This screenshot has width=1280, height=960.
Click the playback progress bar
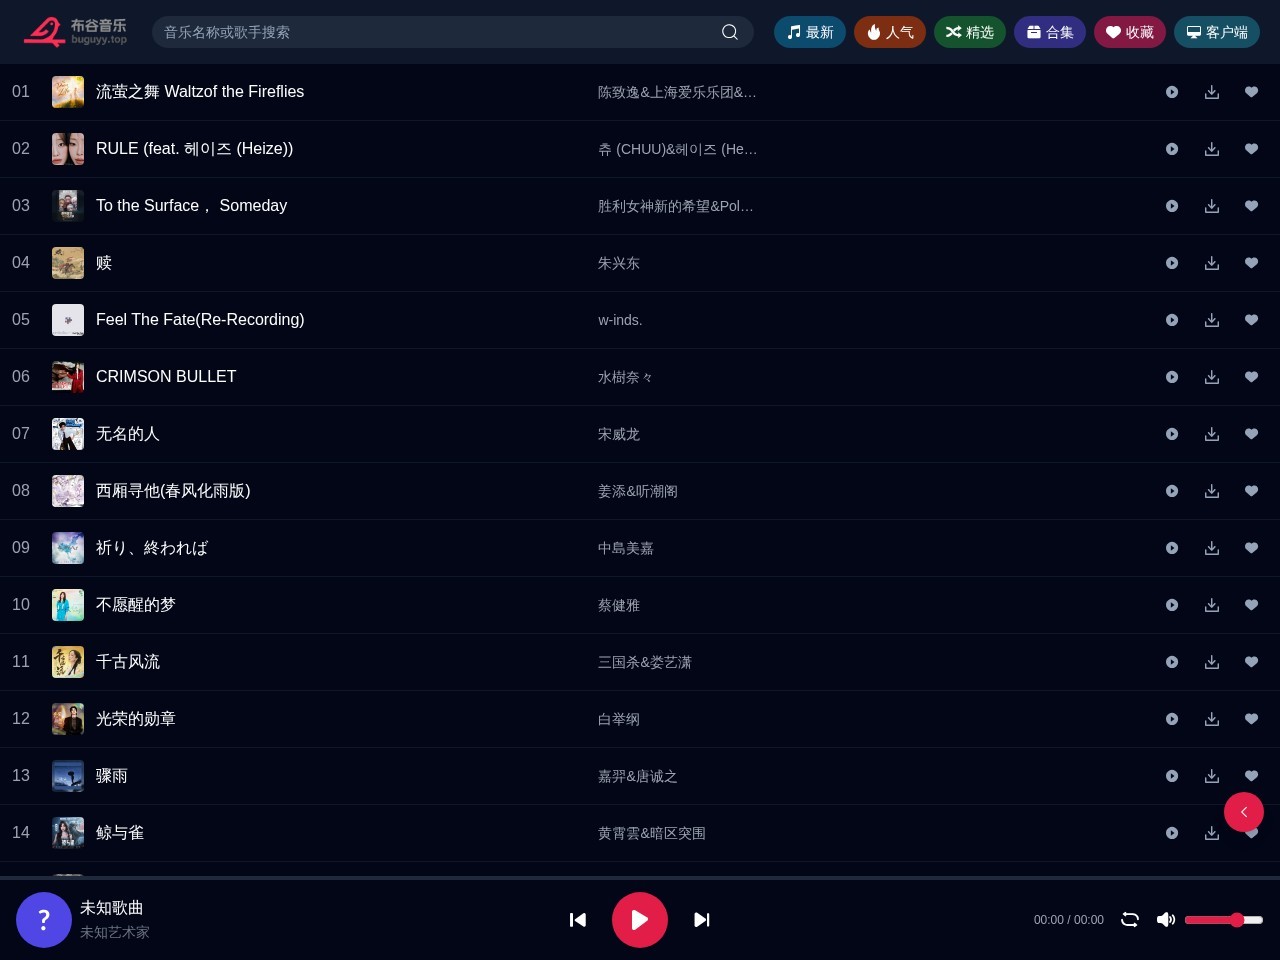[x=640, y=878]
